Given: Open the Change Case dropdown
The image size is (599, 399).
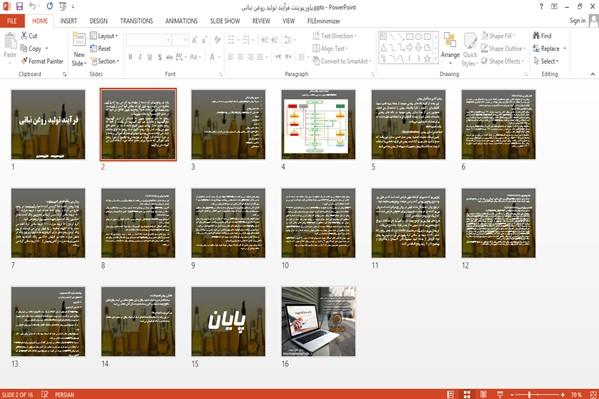Looking at the screenshot, I should (195, 57).
